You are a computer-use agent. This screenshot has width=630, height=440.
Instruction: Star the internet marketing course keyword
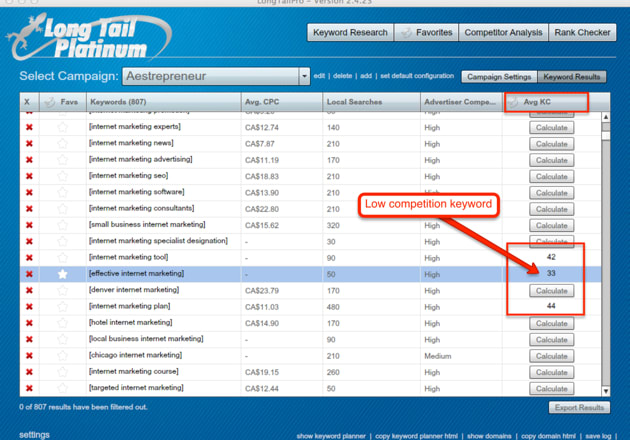coord(62,372)
